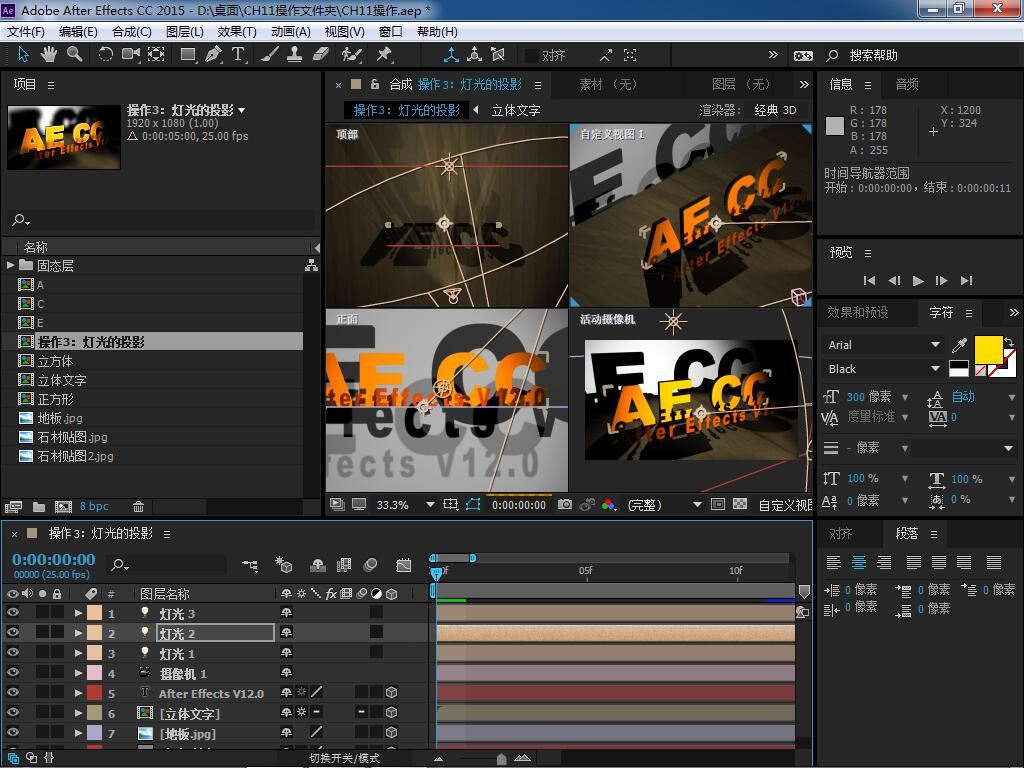Choose the Local Axis mode icon
This screenshot has height=768, width=1024.
pyautogui.click(x=451, y=55)
